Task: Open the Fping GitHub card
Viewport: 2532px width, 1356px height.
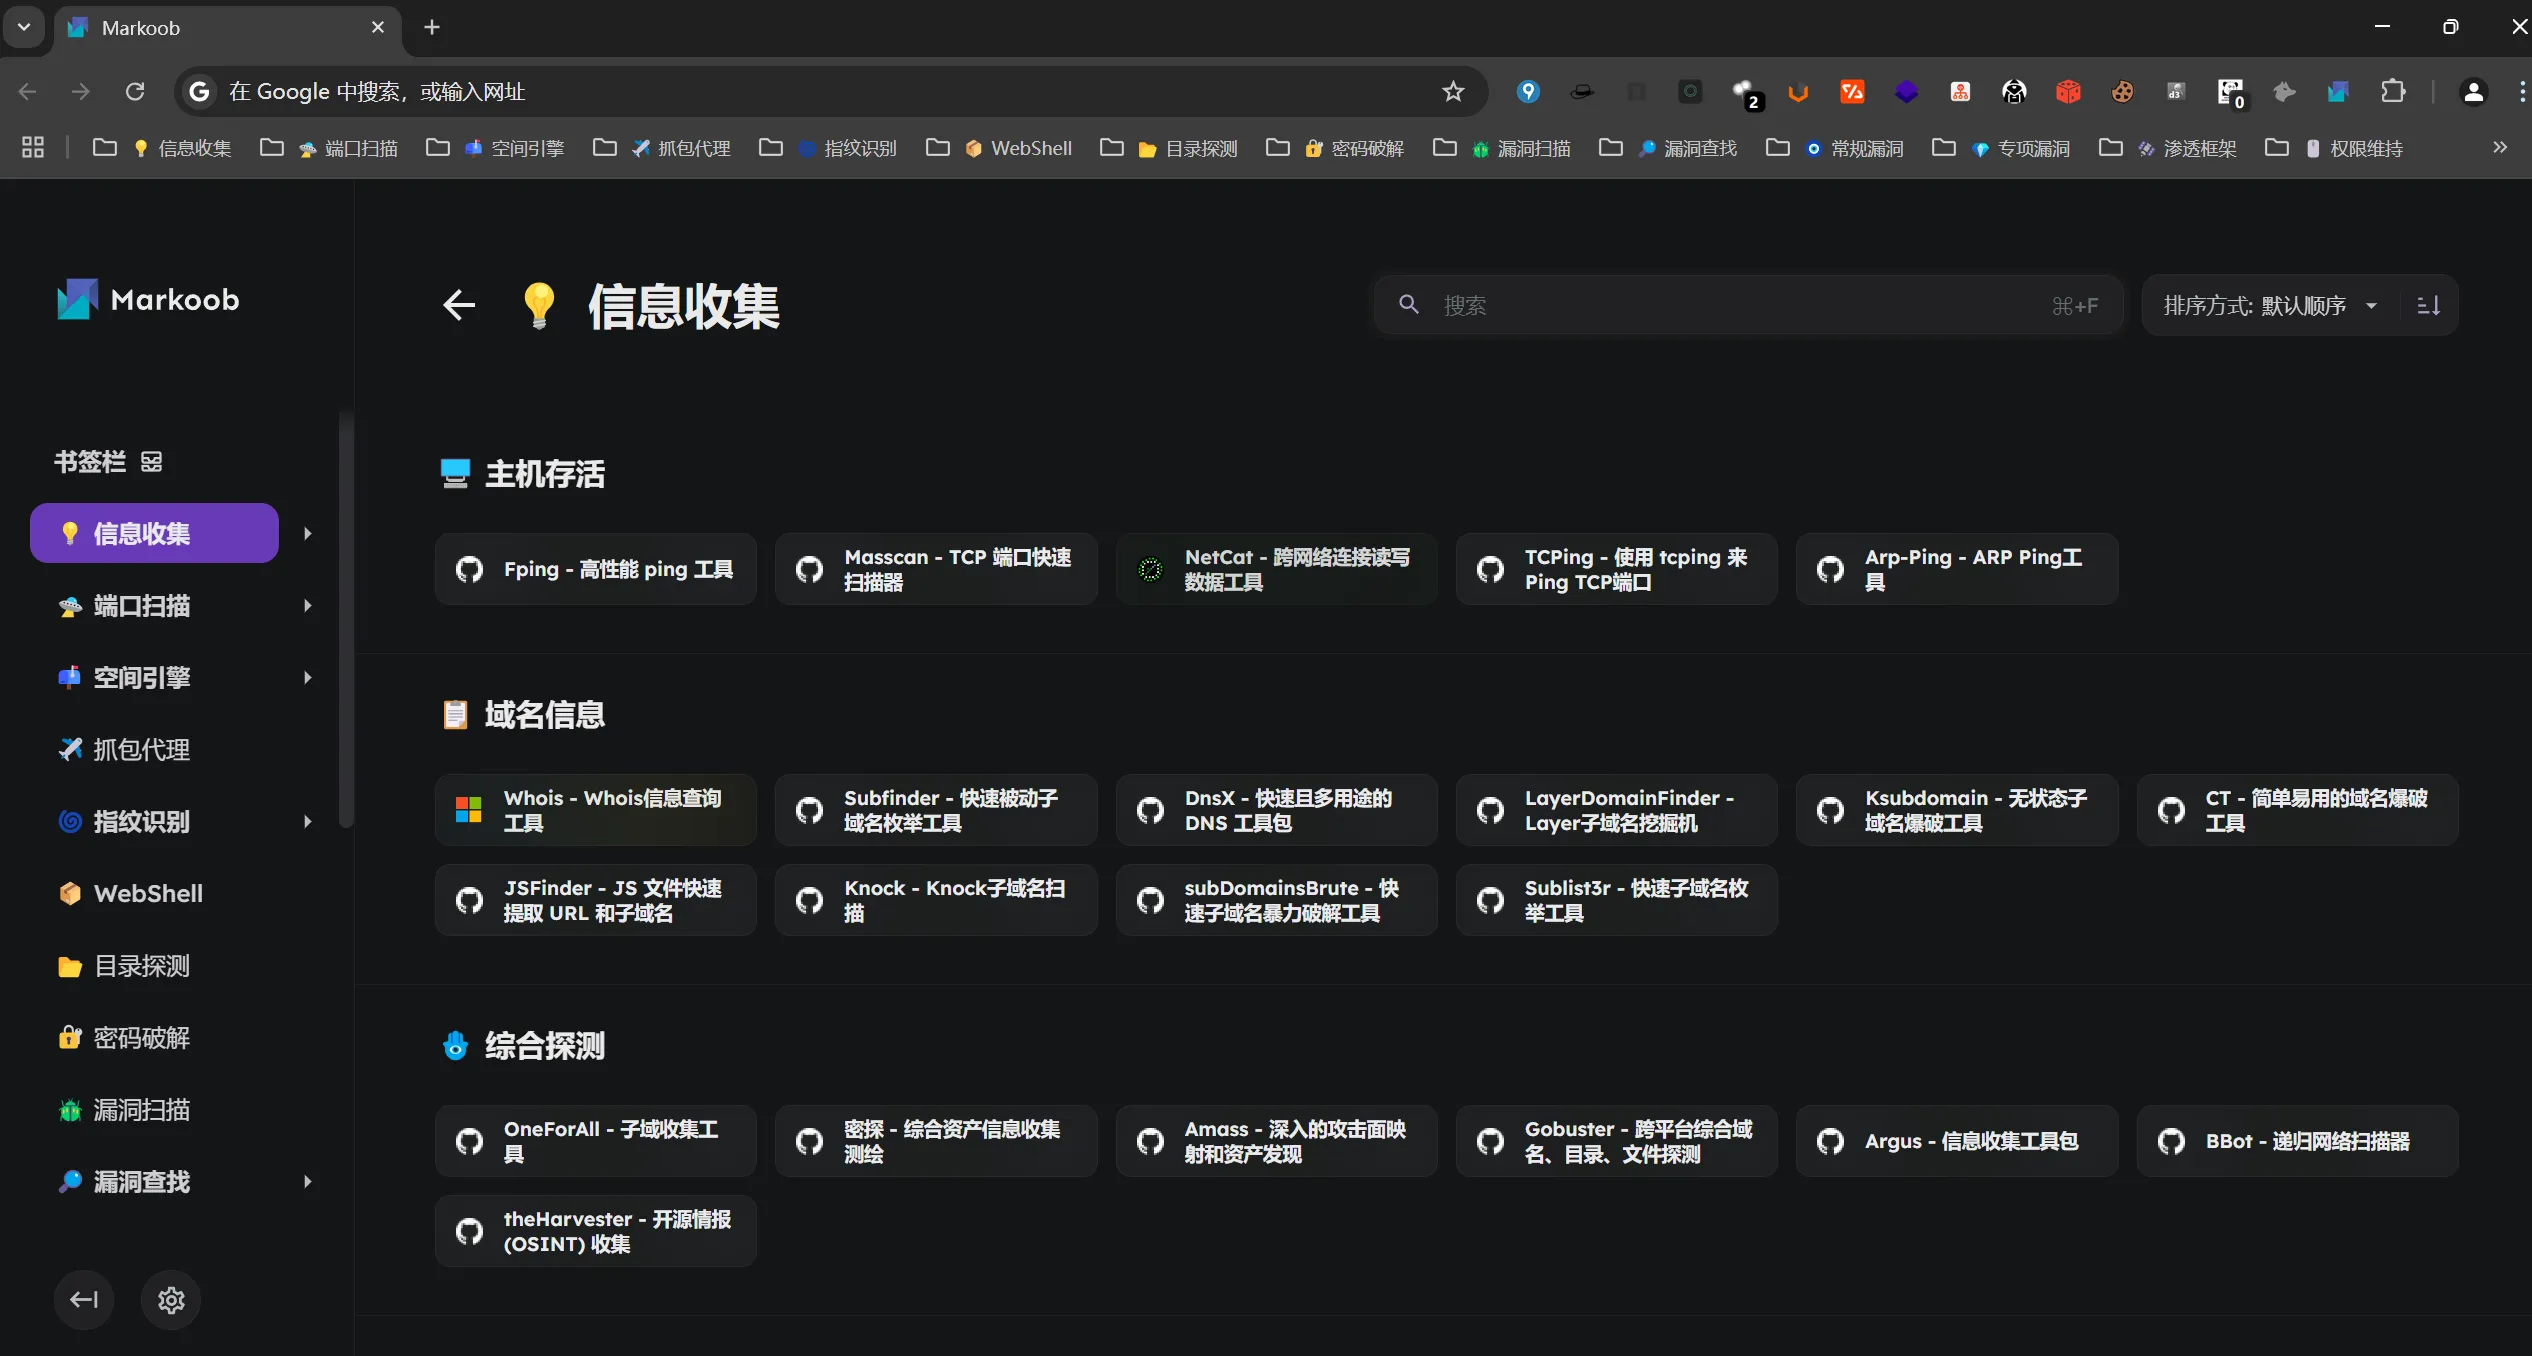Action: tap(596, 569)
